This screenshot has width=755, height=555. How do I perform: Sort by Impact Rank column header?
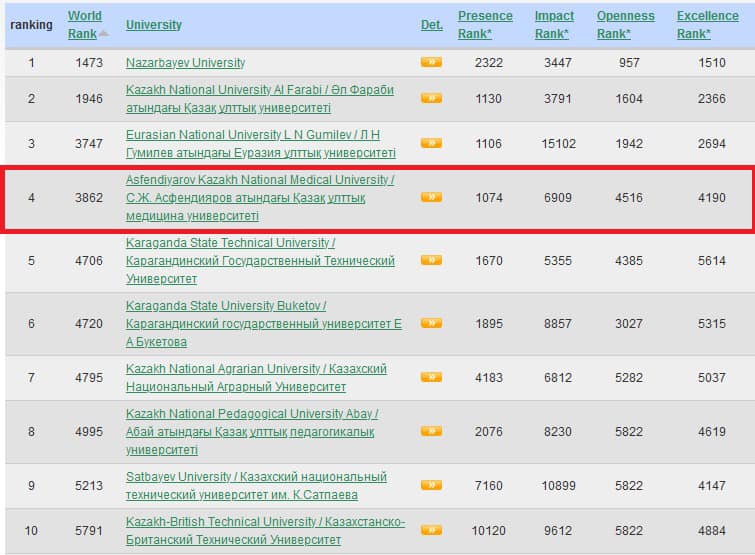(x=554, y=24)
